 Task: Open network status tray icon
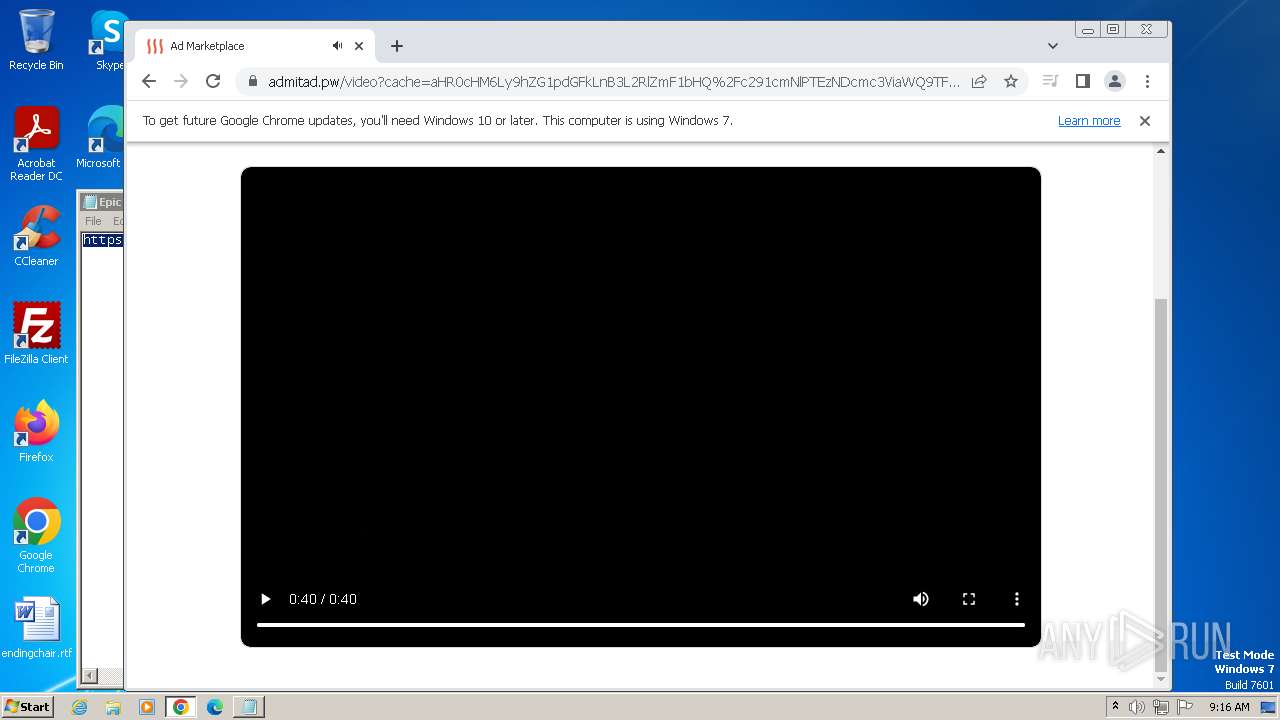pos(1160,707)
